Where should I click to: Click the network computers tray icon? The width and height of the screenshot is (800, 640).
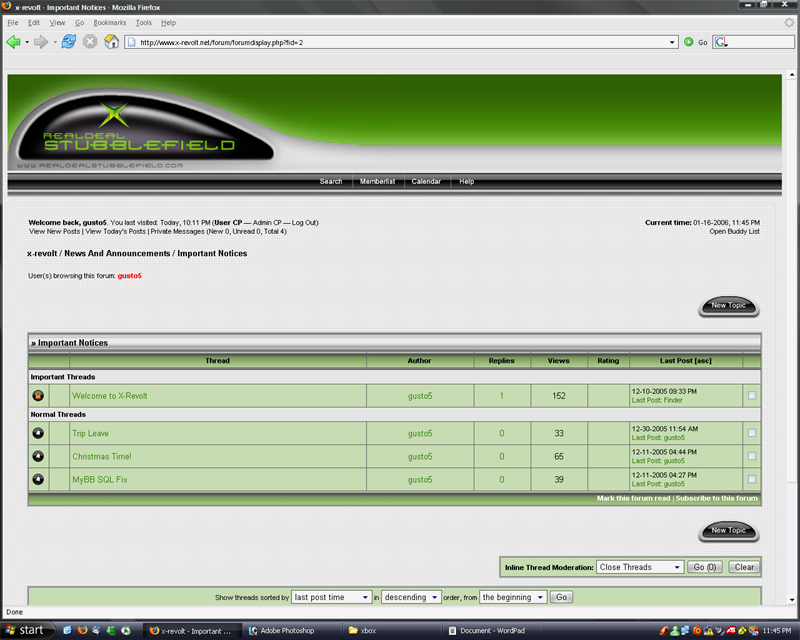pos(685,631)
